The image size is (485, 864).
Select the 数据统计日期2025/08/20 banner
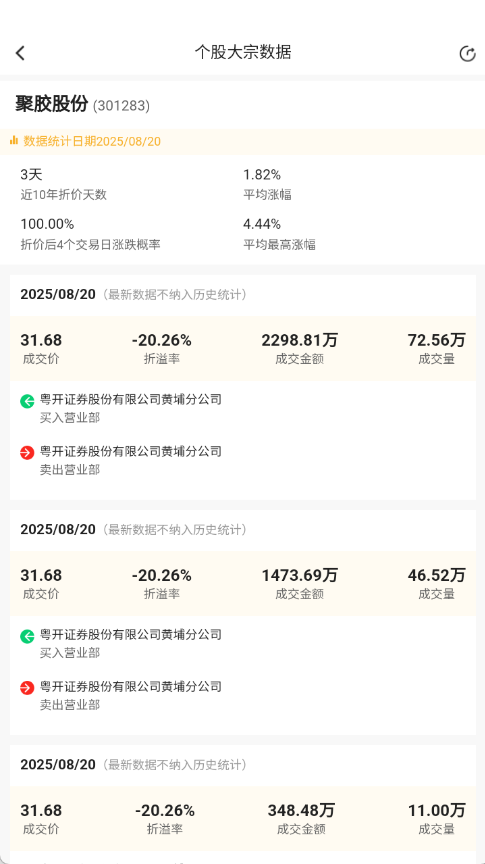point(242,142)
